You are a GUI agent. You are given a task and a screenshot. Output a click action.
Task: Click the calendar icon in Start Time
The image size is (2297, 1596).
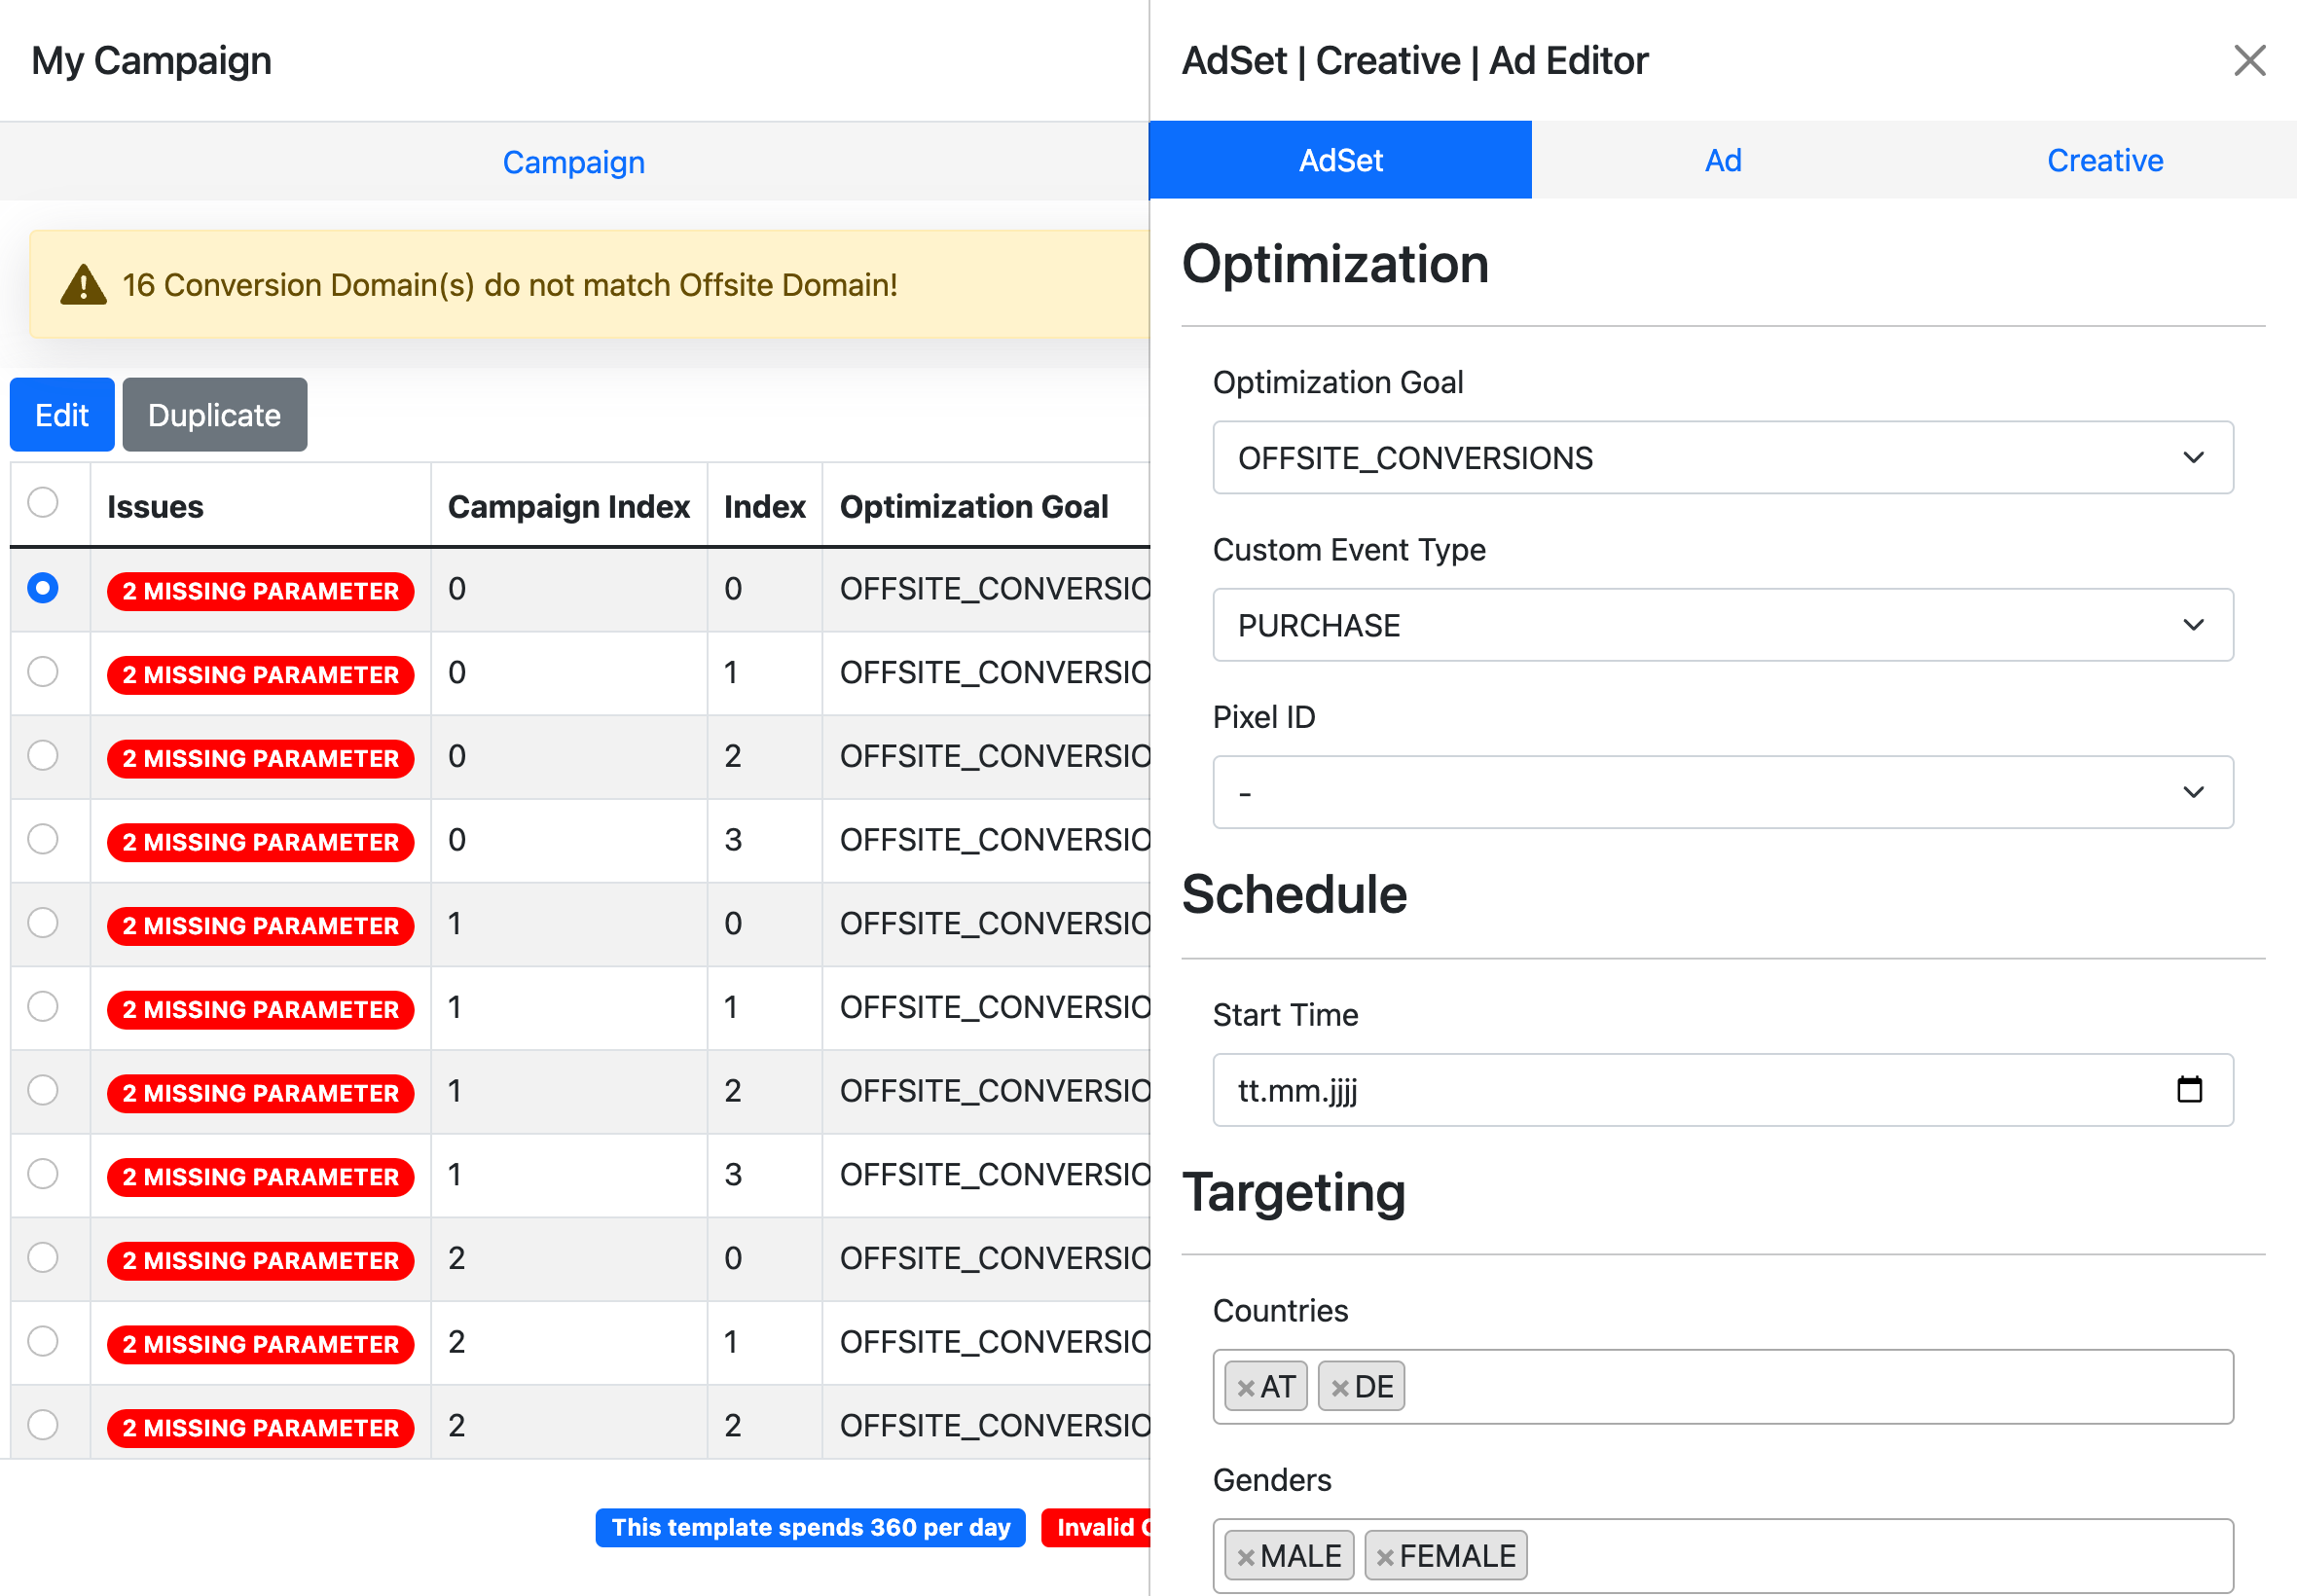(2189, 1089)
